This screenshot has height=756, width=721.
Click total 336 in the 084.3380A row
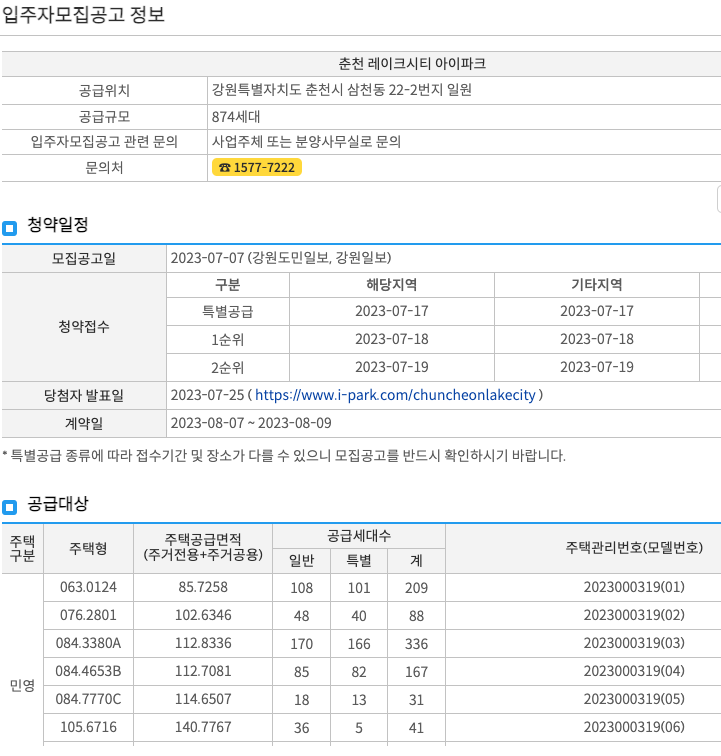click(416, 644)
